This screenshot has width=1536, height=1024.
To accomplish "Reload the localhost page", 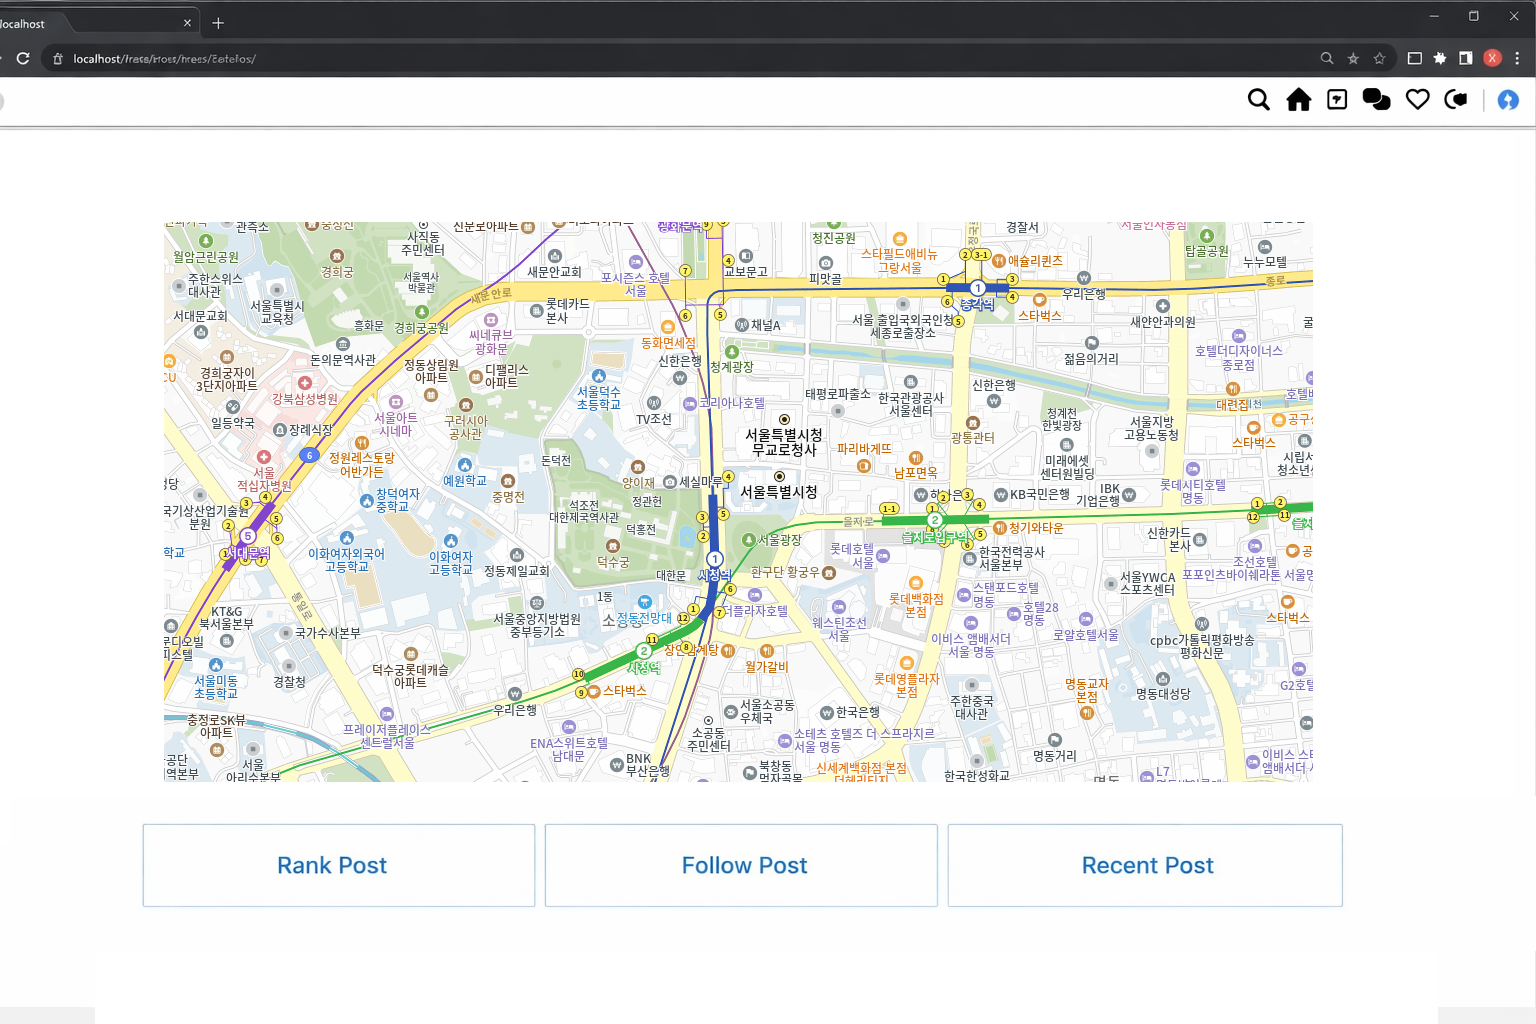I will (23, 58).
